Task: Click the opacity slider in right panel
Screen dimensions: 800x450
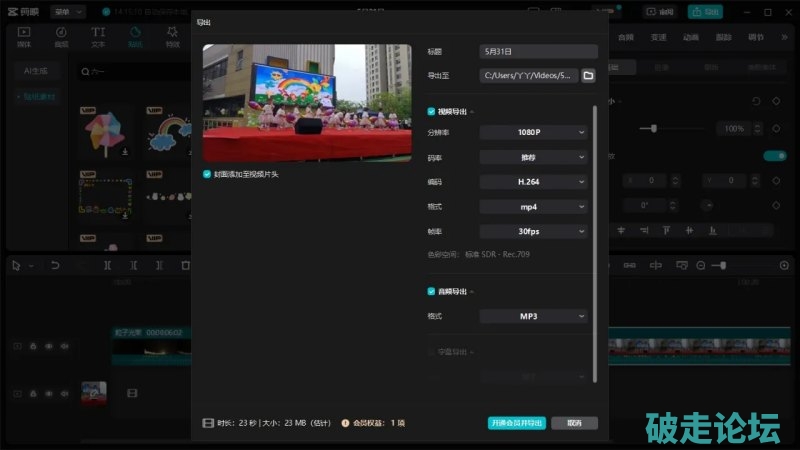Action: click(655, 128)
